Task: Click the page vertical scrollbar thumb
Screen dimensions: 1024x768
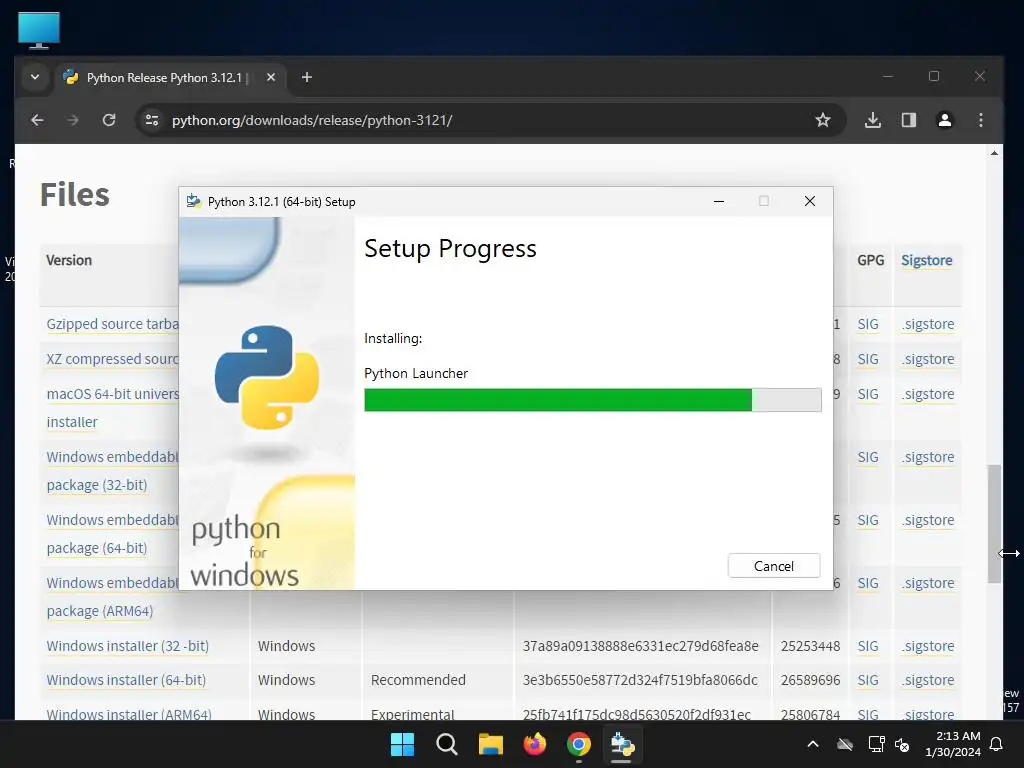Action: click(x=994, y=523)
